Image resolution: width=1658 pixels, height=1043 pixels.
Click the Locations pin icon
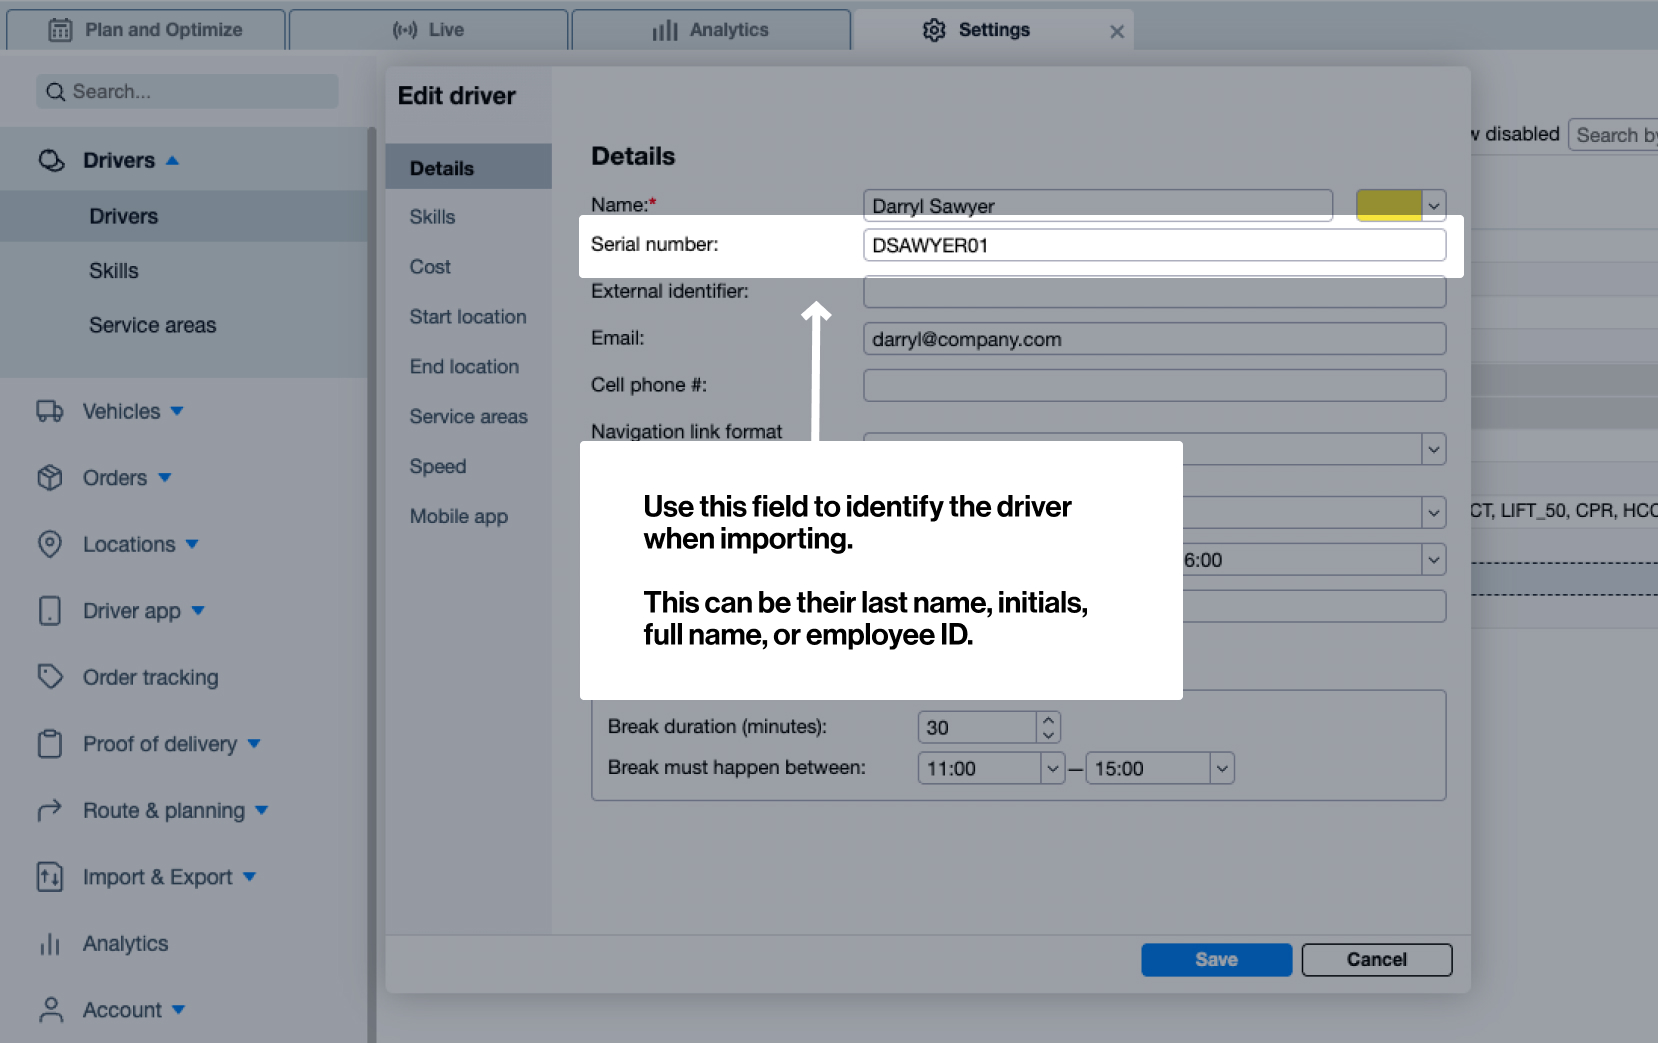(x=49, y=544)
